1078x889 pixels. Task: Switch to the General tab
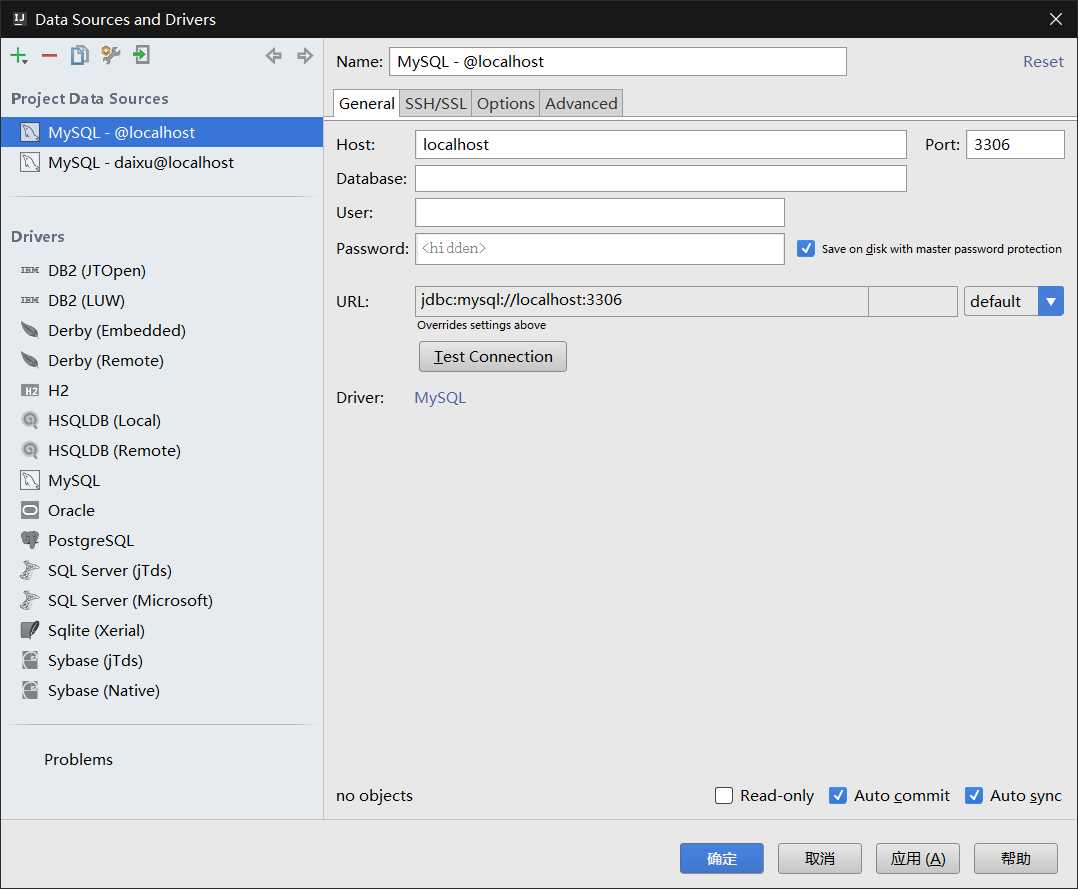[366, 103]
